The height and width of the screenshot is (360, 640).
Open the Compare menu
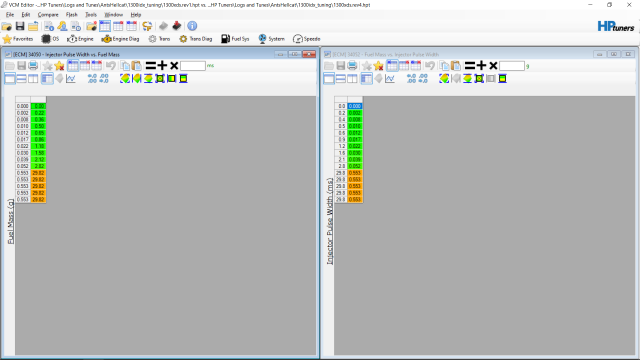pyautogui.click(x=48, y=15)
